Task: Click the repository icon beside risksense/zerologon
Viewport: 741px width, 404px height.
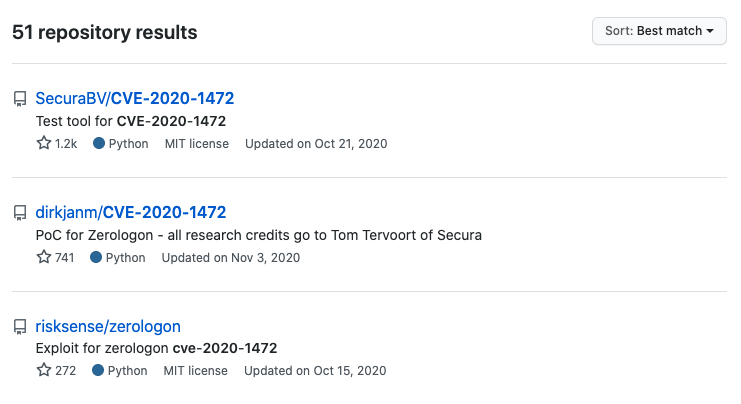Action: click(x=20, y=327)
